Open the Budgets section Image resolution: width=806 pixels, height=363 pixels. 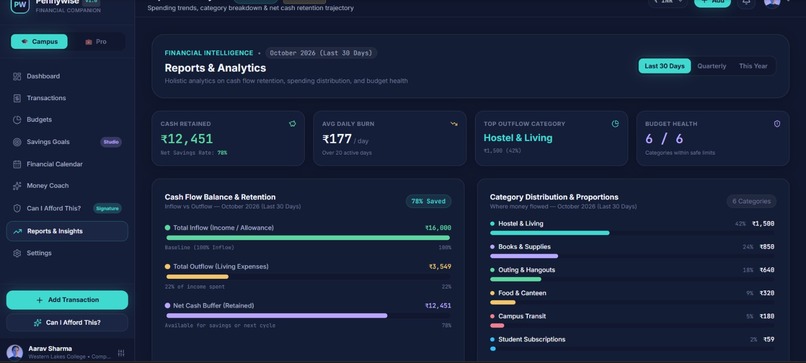point(67,119)
